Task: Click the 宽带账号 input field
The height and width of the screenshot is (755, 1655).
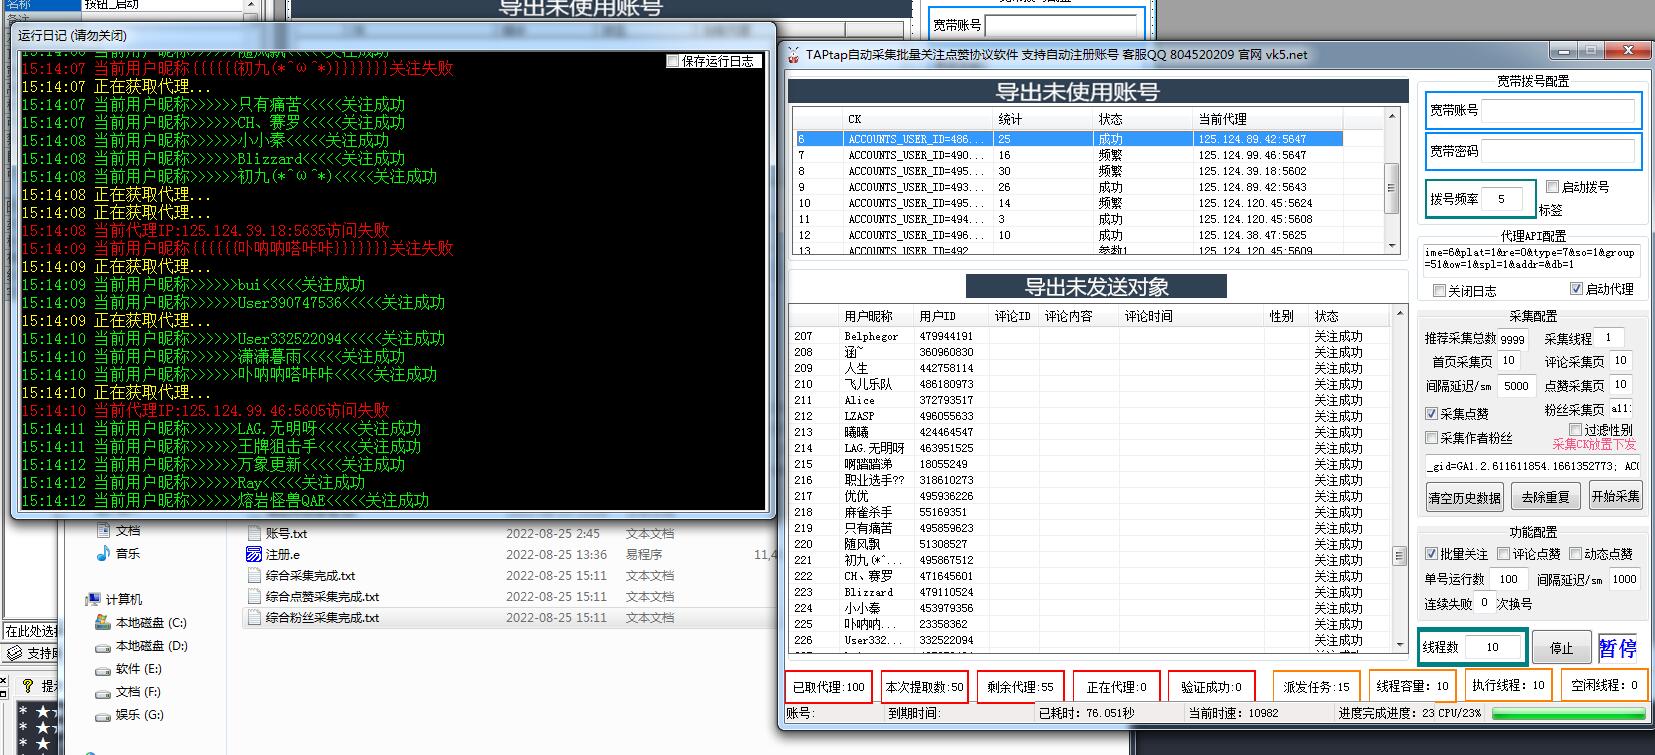Action: coord(1560,111)
